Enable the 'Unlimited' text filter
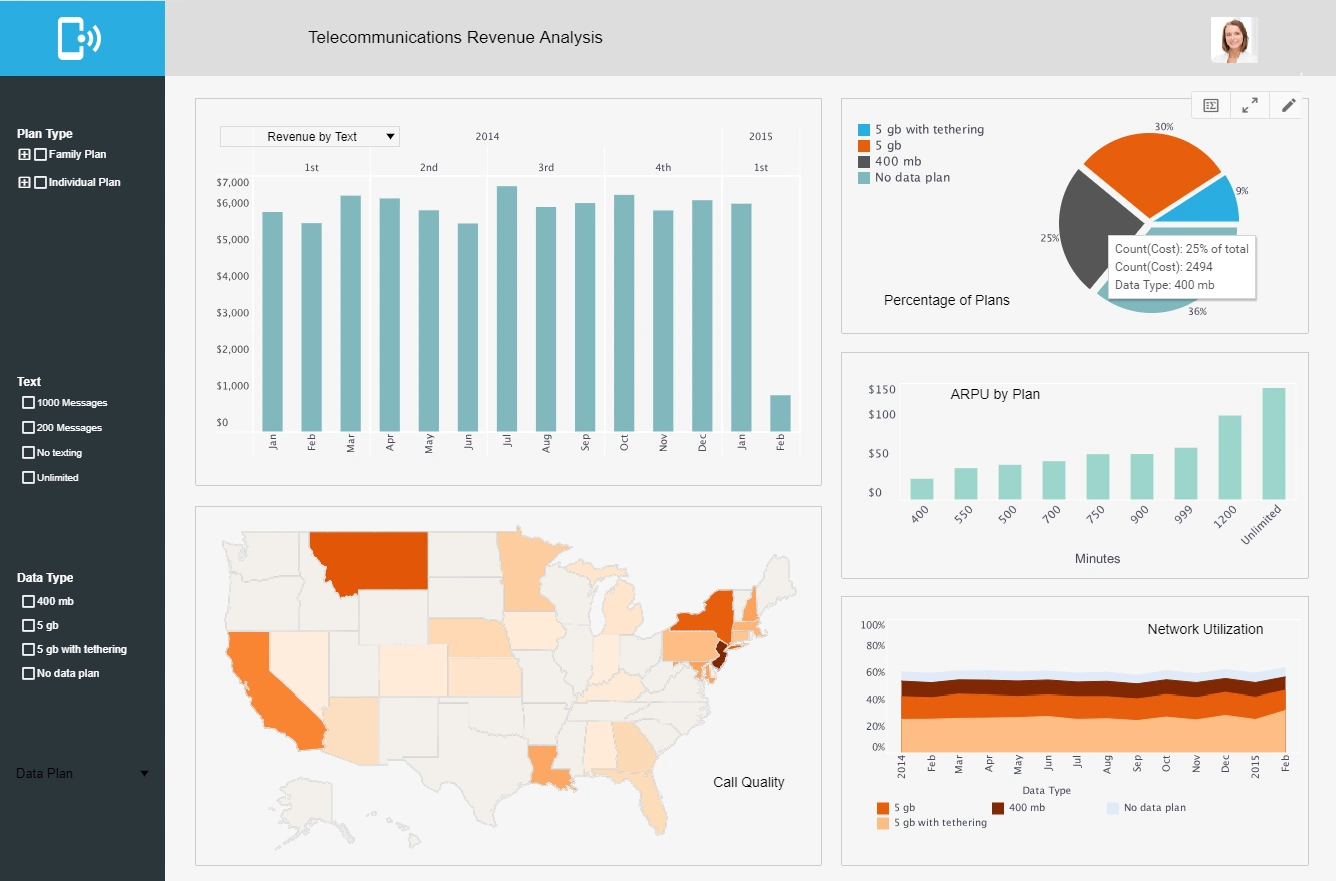The image size is (1336, 881). click(x=27, y=477)
